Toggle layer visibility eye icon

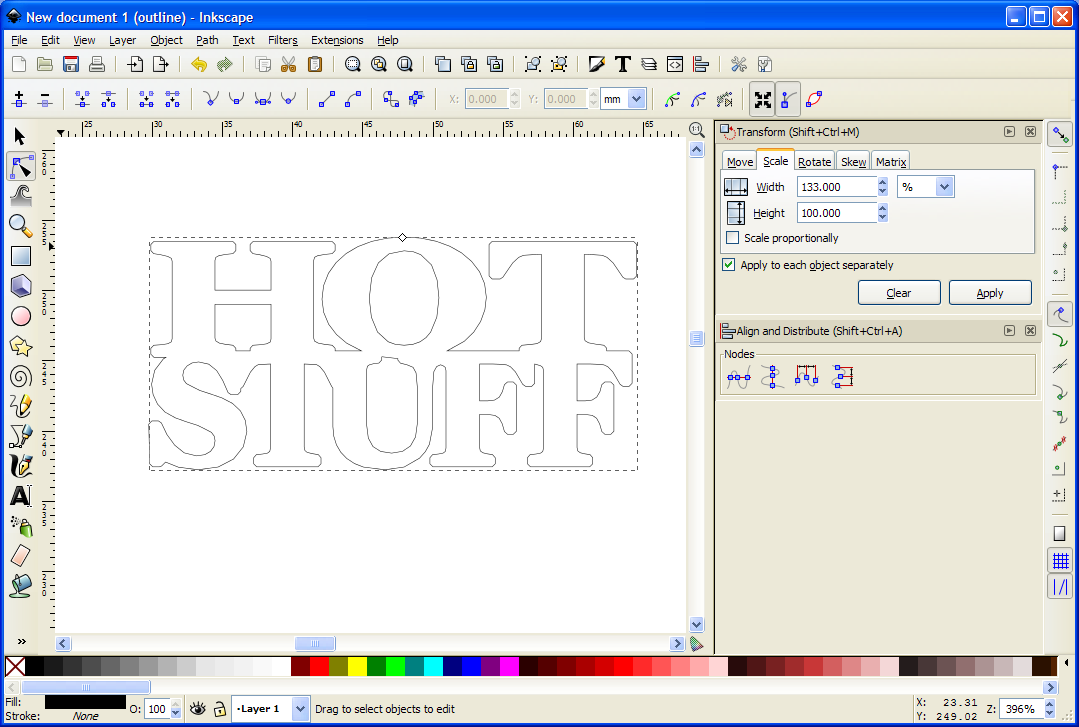(197, 708)
